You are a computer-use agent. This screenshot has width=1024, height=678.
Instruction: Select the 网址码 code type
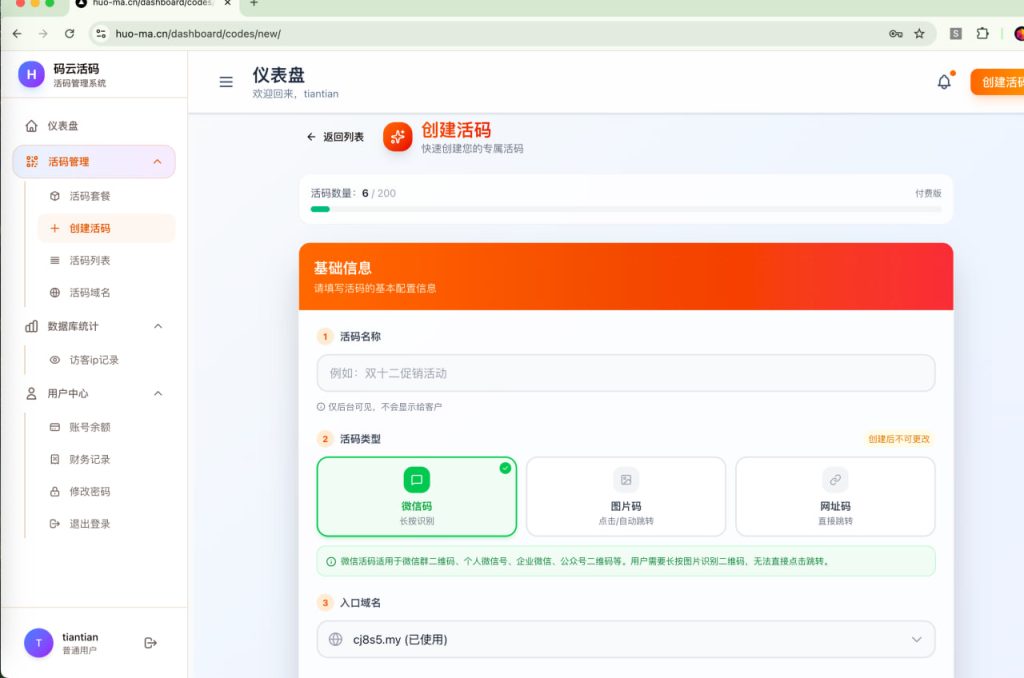click(x=835, y=497)
